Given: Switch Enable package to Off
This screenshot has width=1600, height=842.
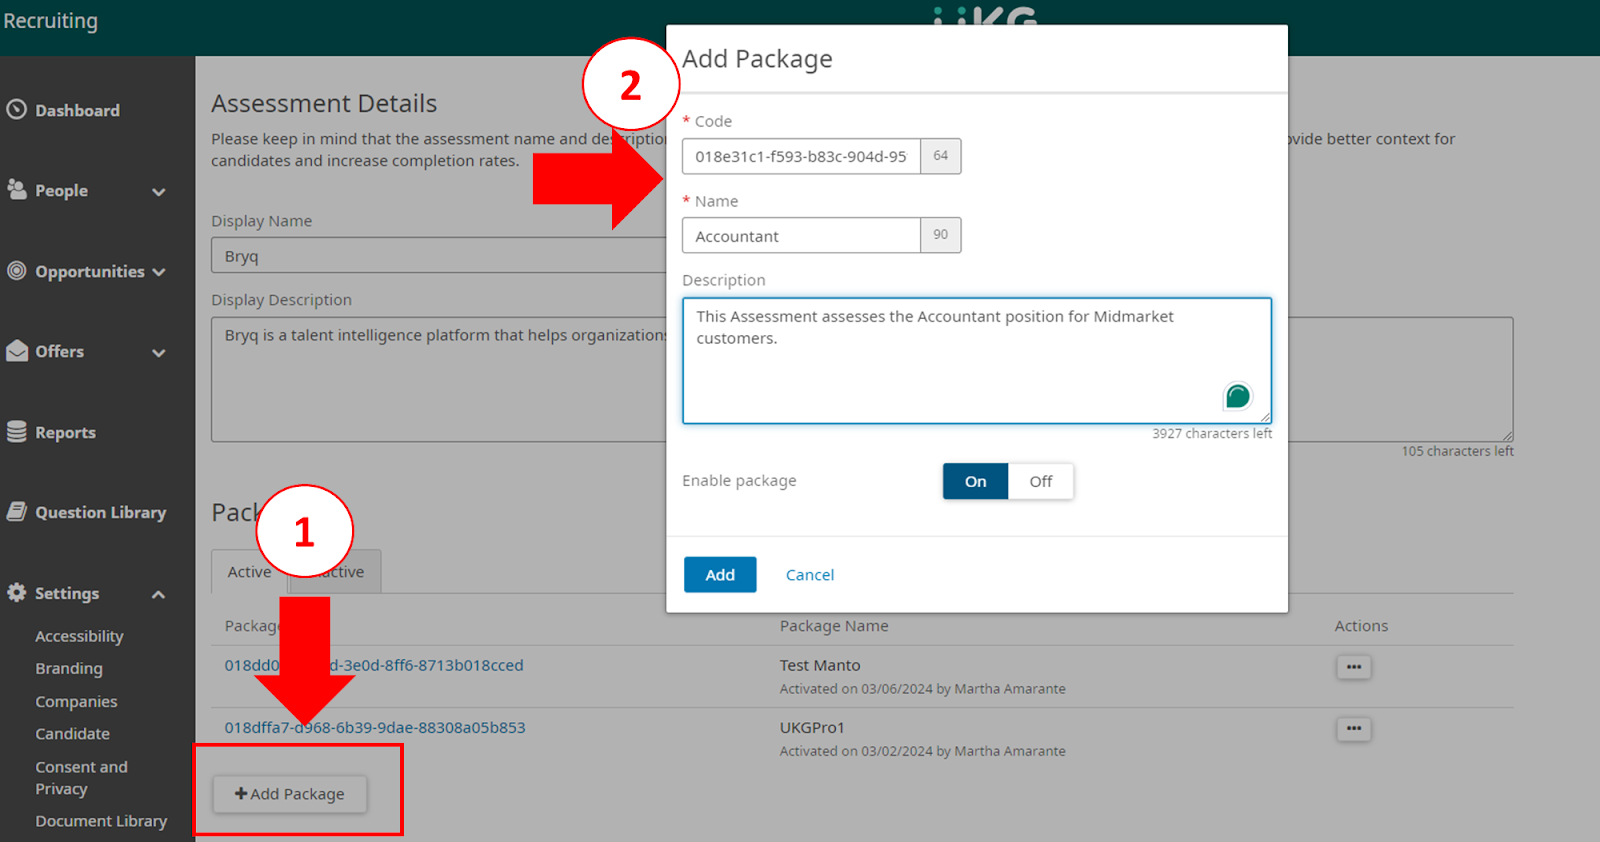Looking at the screenshot, I should tap(1040, 481).
